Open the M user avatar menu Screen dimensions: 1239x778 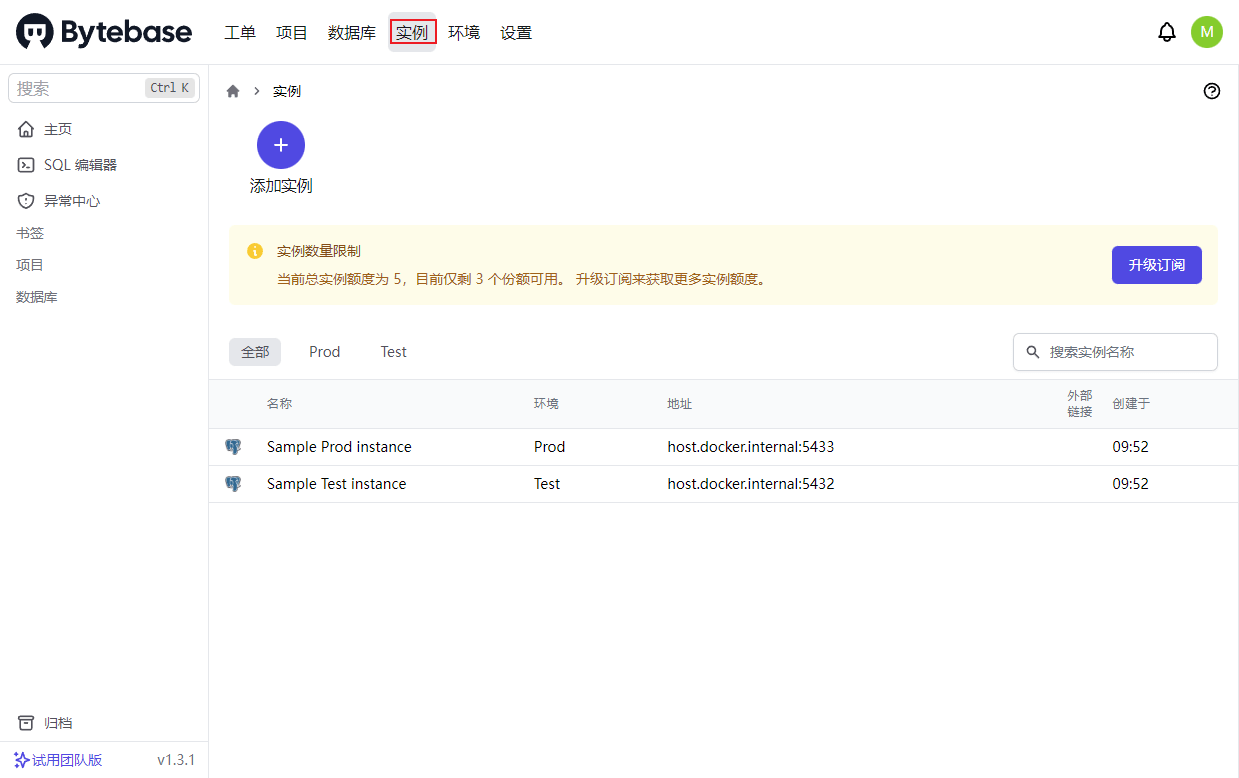[1207, 32]
